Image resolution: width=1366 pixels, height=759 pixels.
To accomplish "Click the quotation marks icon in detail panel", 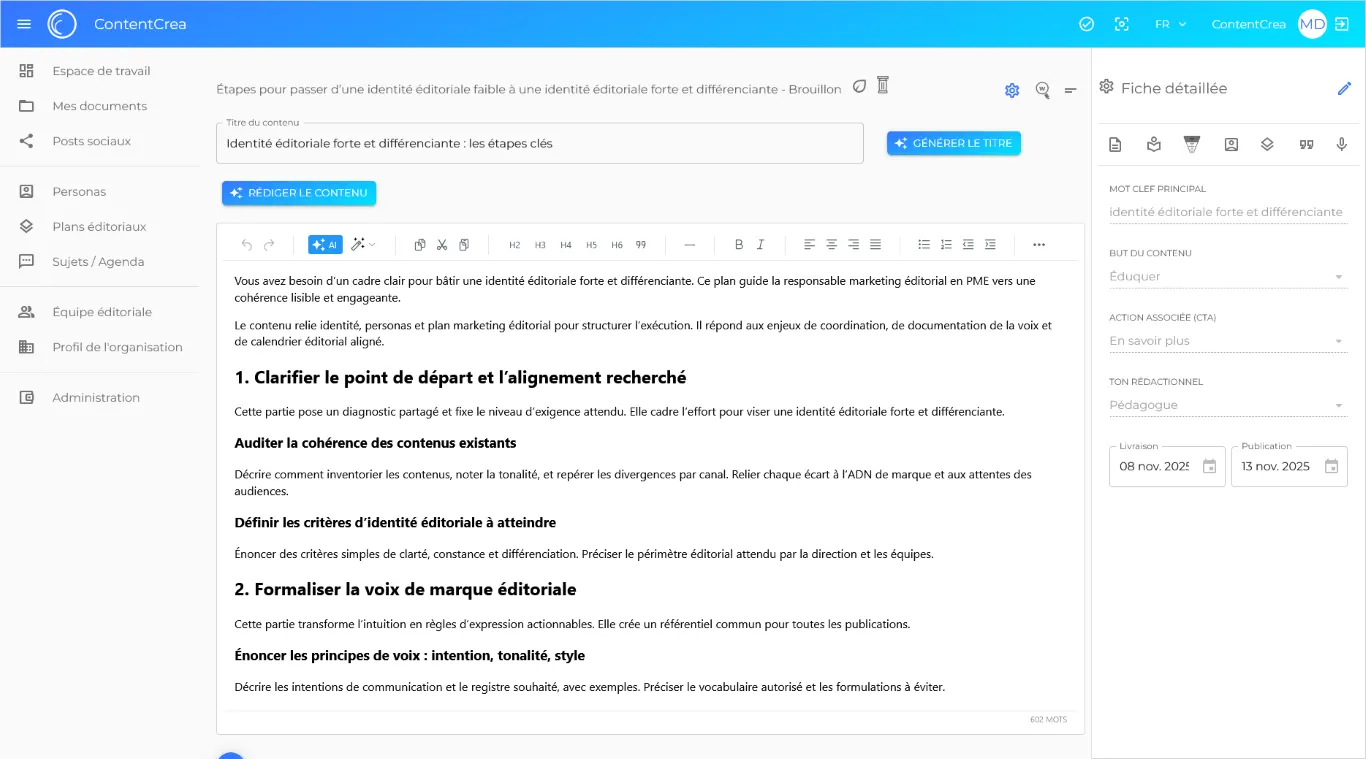I will pos(1305,144).
